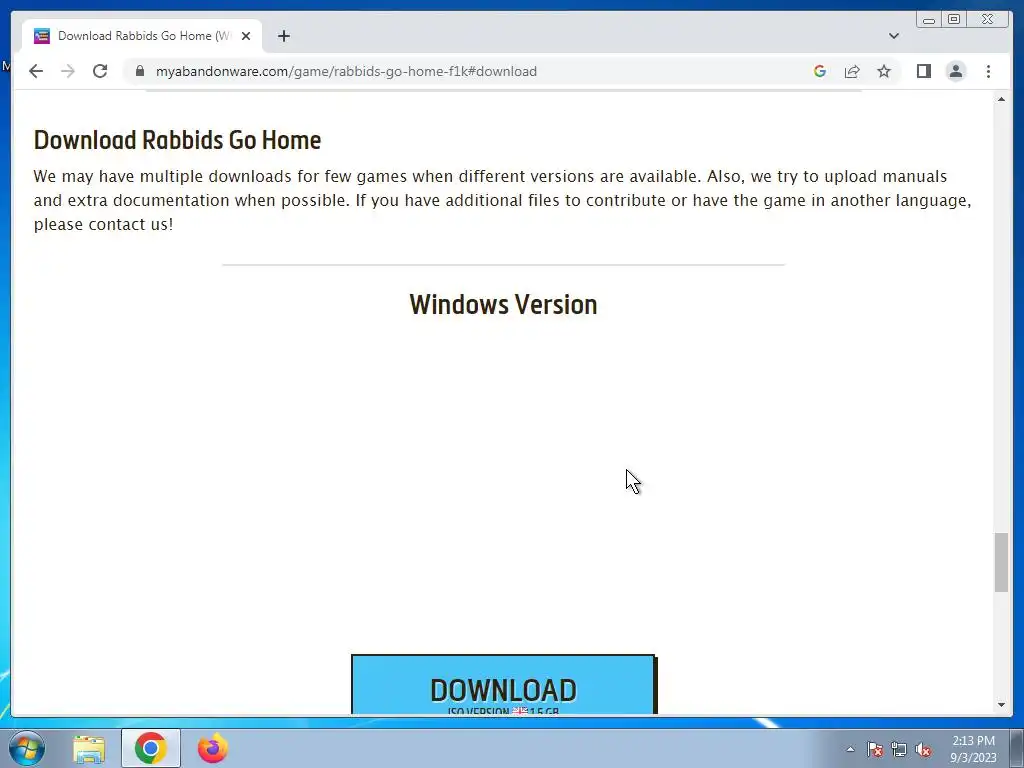
Task: Click the scrollbar up arrow
Action: (x=1001, y=99)
